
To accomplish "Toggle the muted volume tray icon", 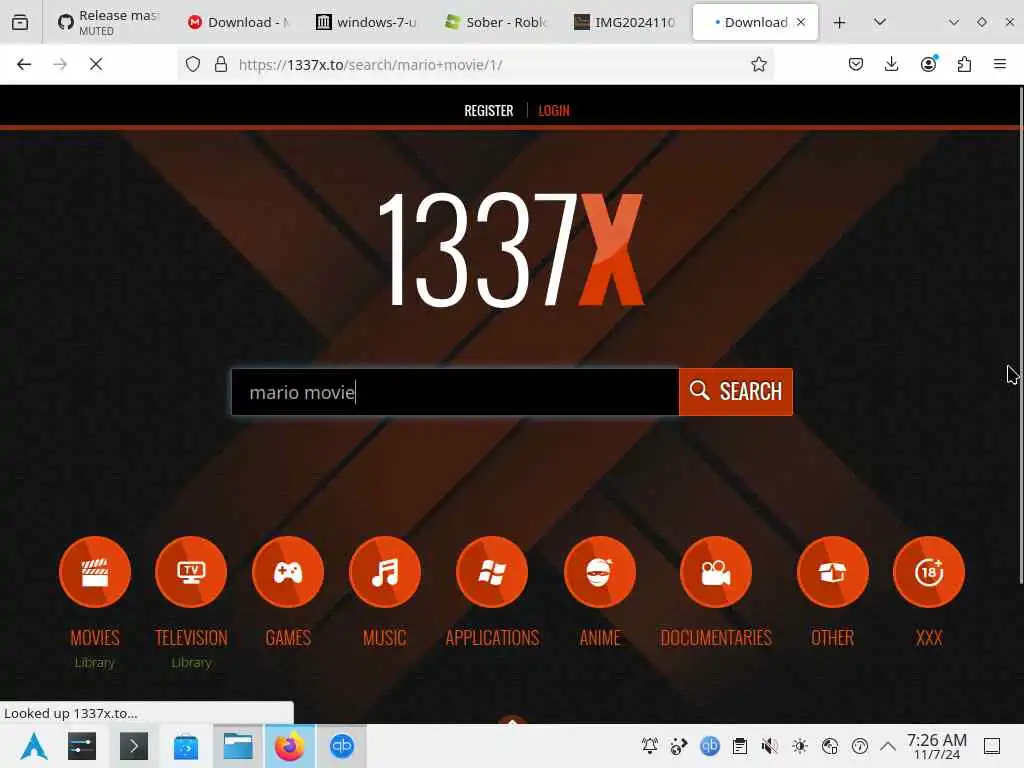I will [769, 746].
